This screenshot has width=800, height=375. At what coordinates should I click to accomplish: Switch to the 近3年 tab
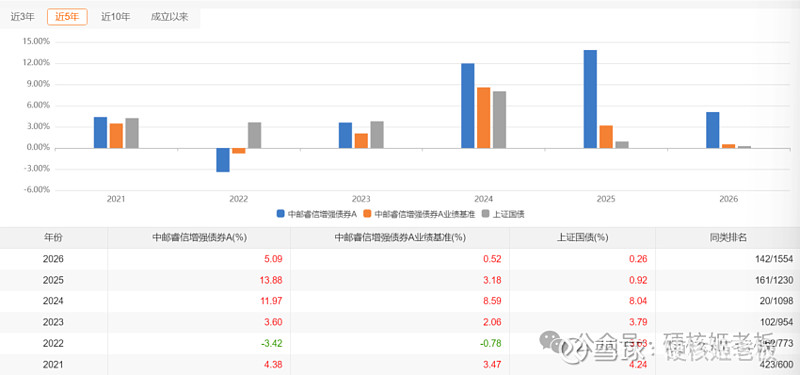click(x=22, y=17)
